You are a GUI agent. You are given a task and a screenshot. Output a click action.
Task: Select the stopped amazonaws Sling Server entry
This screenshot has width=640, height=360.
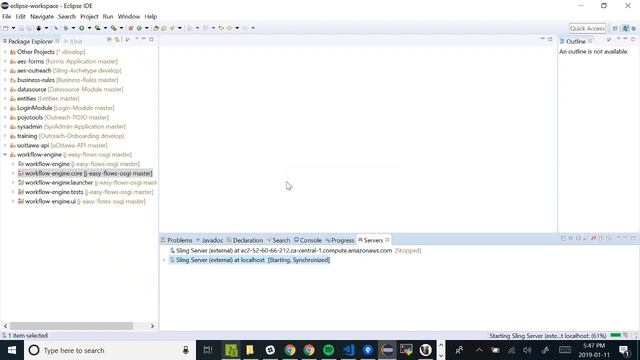pos(296,251)
